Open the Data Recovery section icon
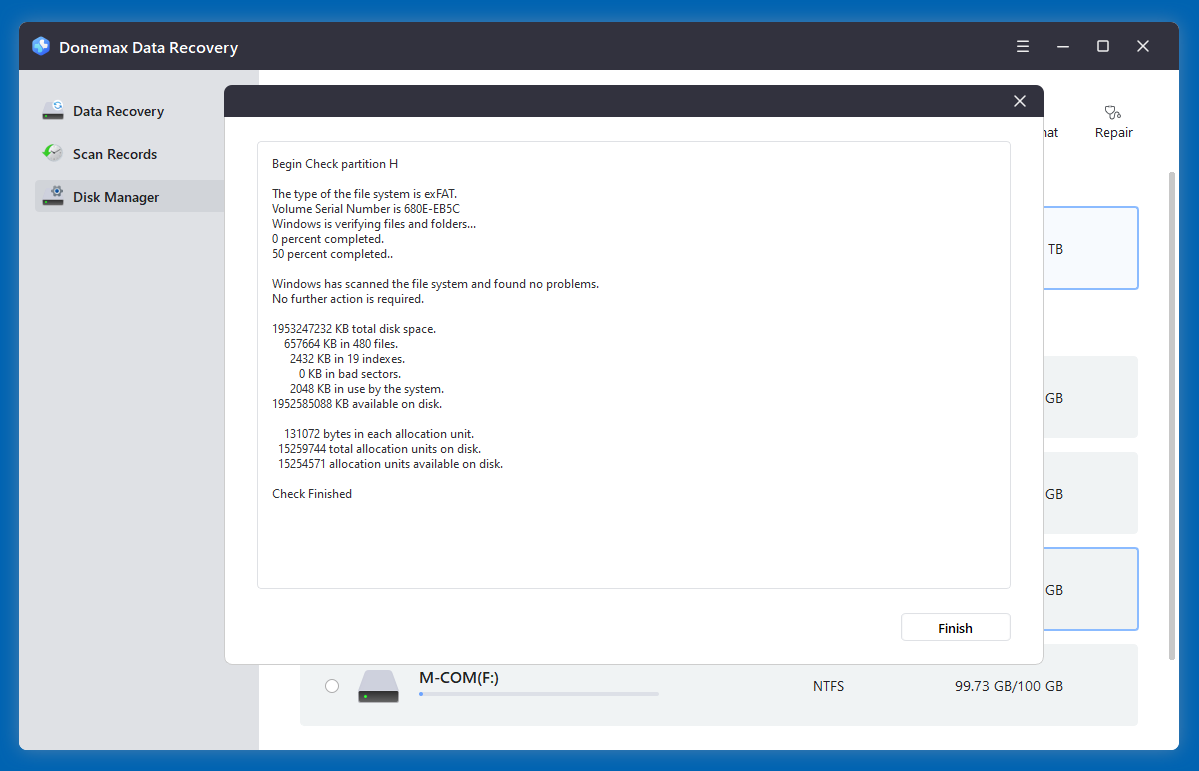1199x771 pixels. 52,110
